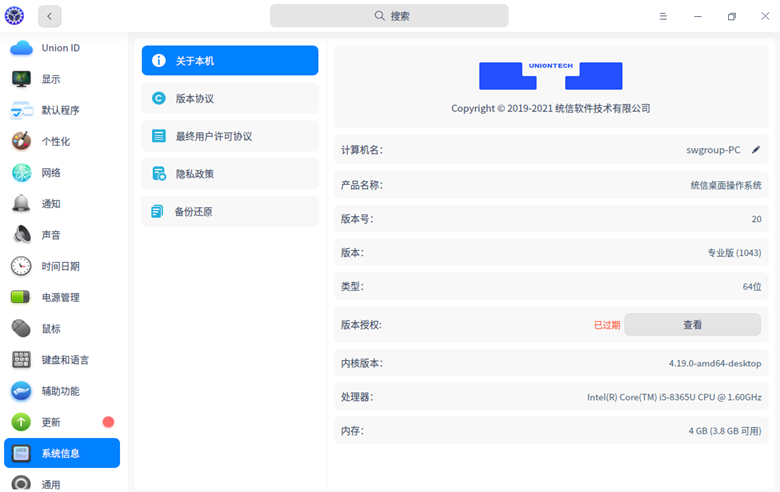The width and height of the screenshot is (780, 492).
Task: Open 隐私政策 privacy policy tab
Action: 230,174
